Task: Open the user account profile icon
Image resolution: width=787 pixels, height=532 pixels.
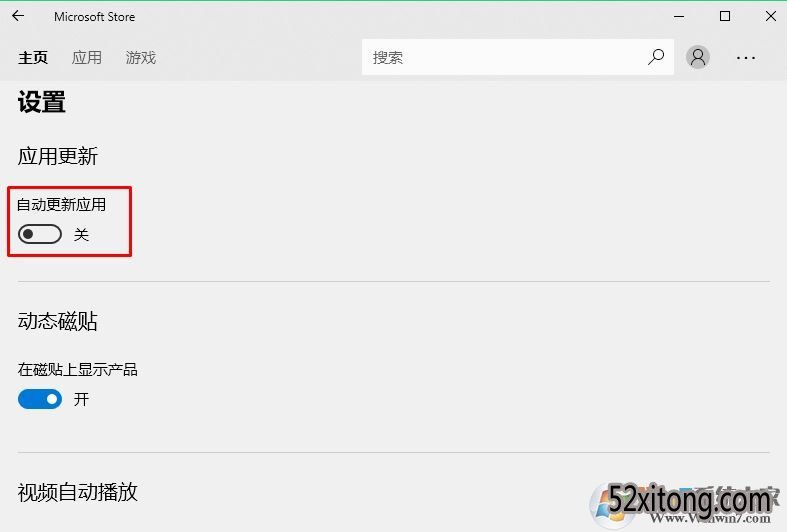Action: (698, 57)
